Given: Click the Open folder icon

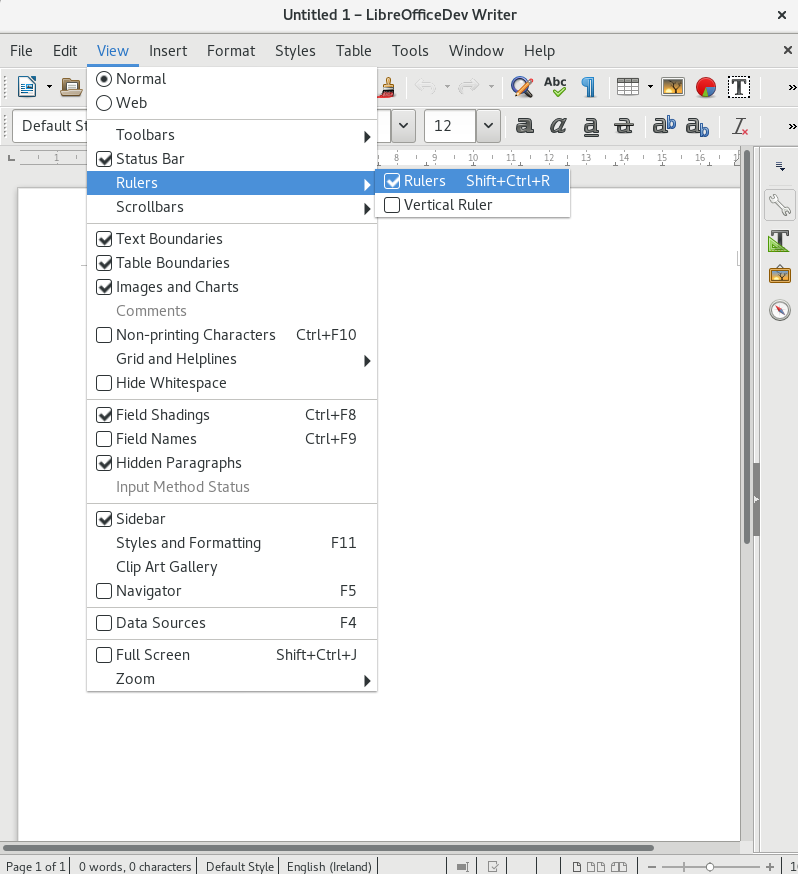Looking at the screenshot, I should (x=71, y=86).
